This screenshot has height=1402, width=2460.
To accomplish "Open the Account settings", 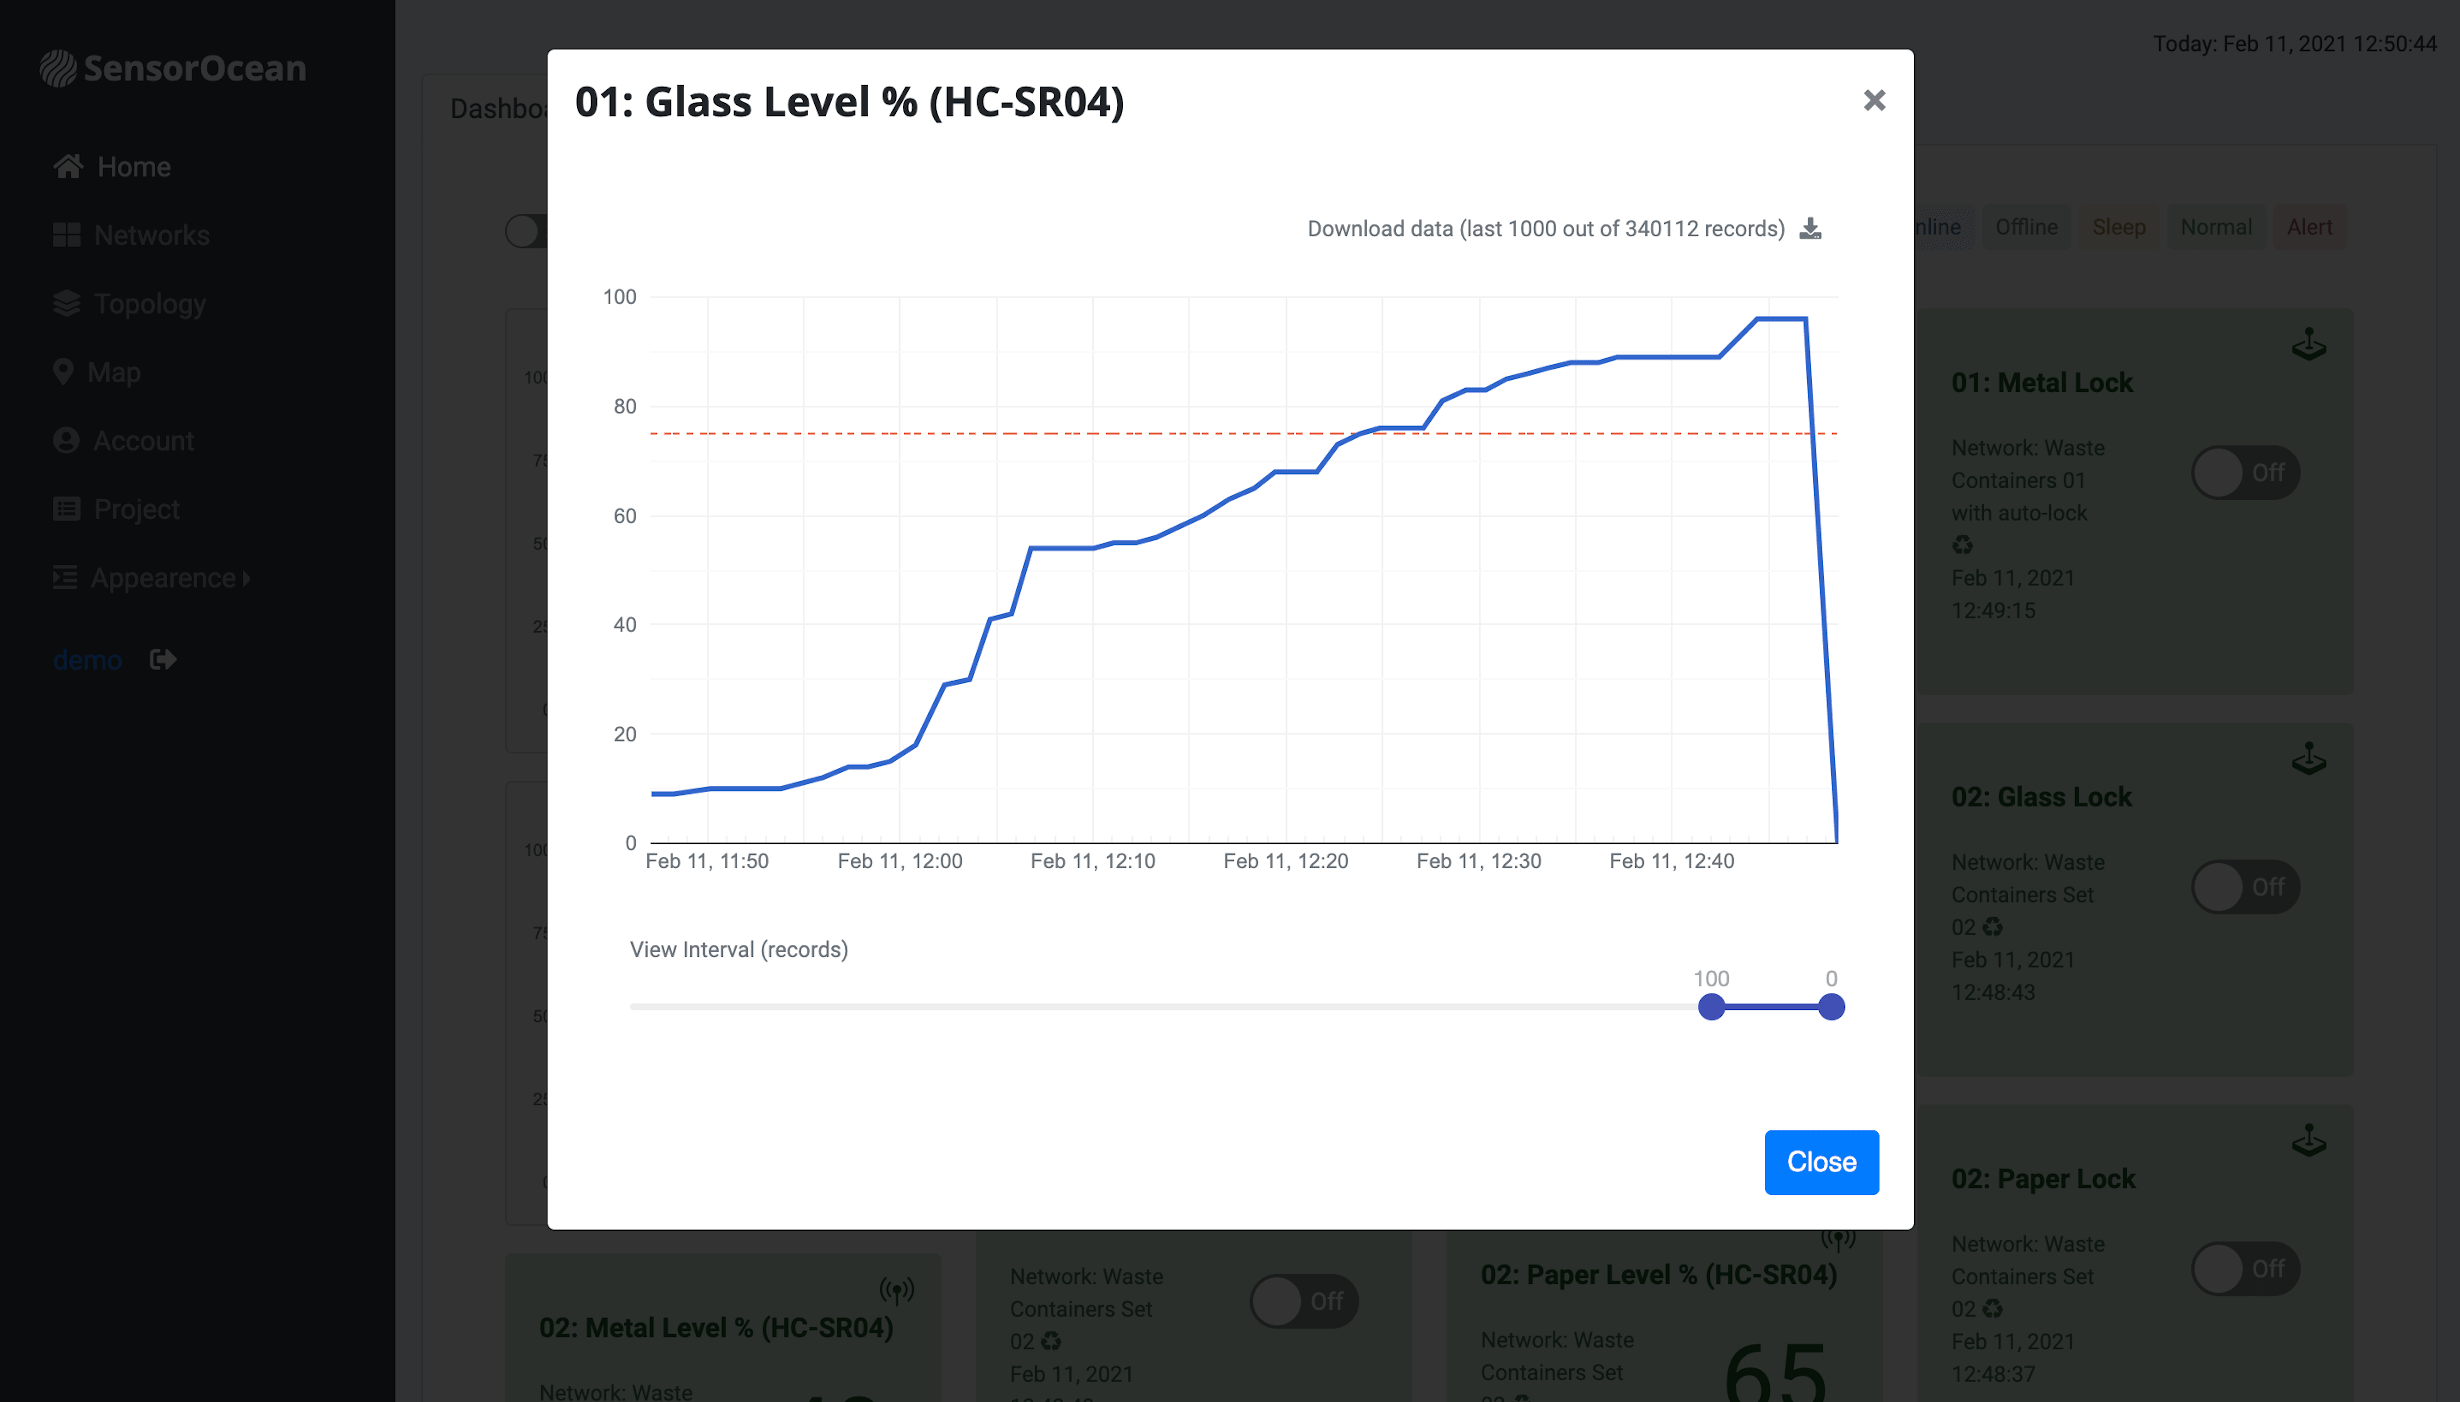I will pyautogui.click(x=143, y=441).
